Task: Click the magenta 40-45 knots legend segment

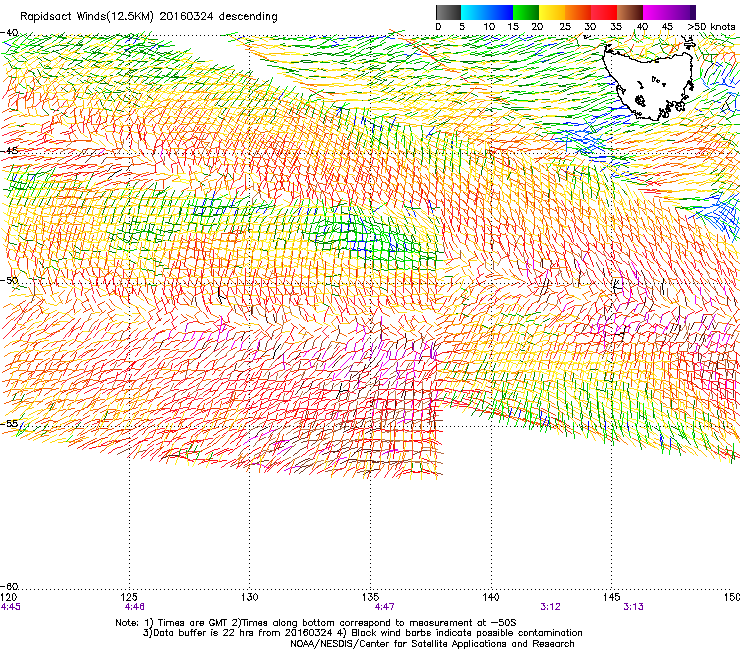Action: point(656,12)
